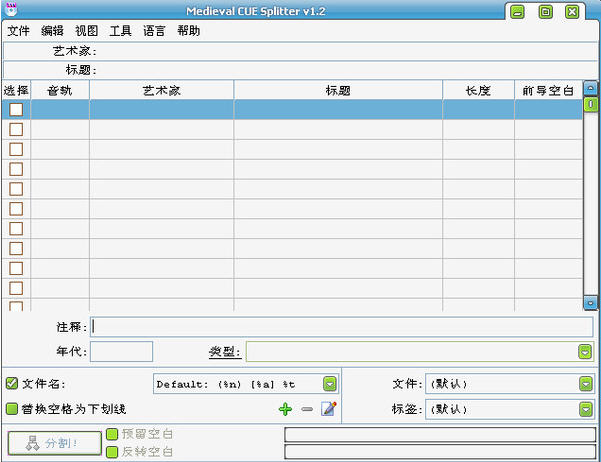The width and height of the screenshot is (601, 462).
Task: Open the 类型 genre dropdown
Action: (585, 352)
